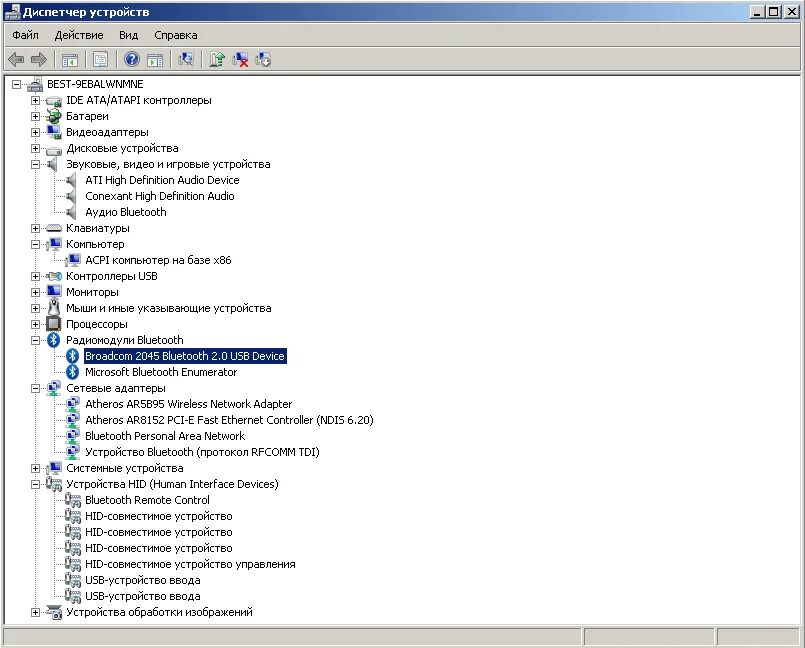Open the Вид menu

coord(128,35)
